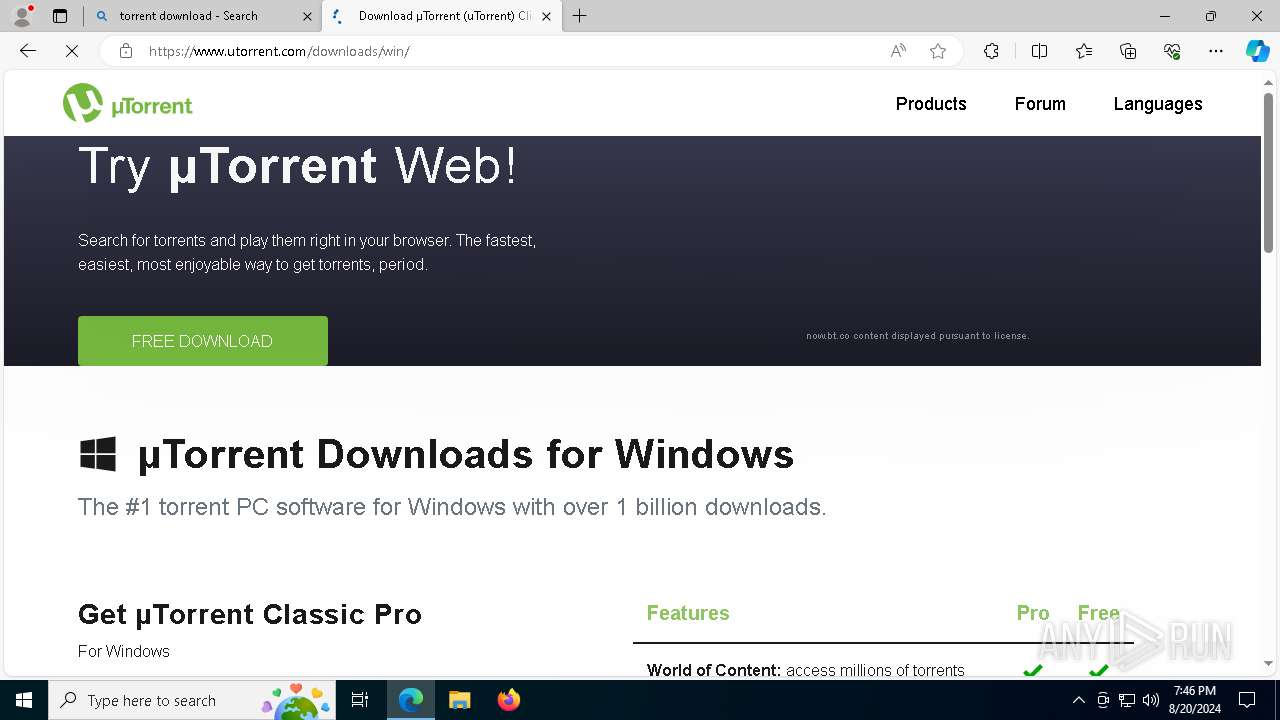1280x720 pixels.
Task: Add this page to favorites
Action: point(938,51)
